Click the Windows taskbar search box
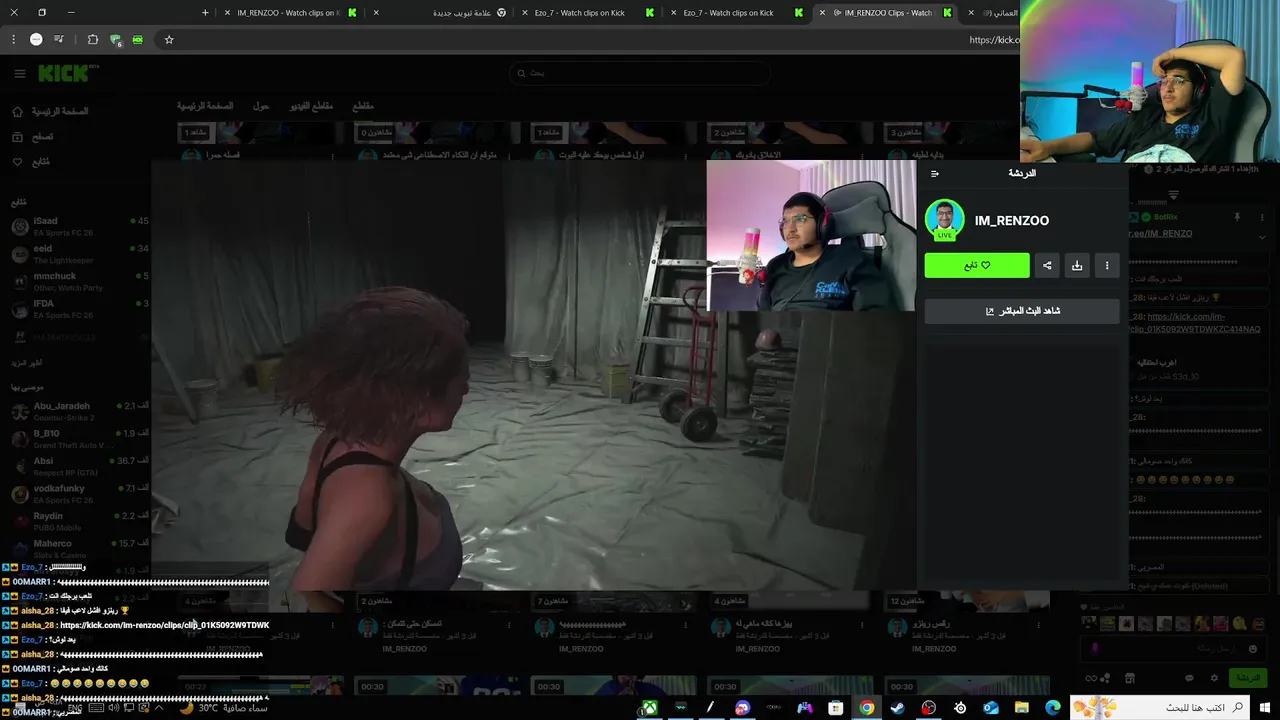The width and height of the screenshot is (1280, 720). tap(1160, 708)
